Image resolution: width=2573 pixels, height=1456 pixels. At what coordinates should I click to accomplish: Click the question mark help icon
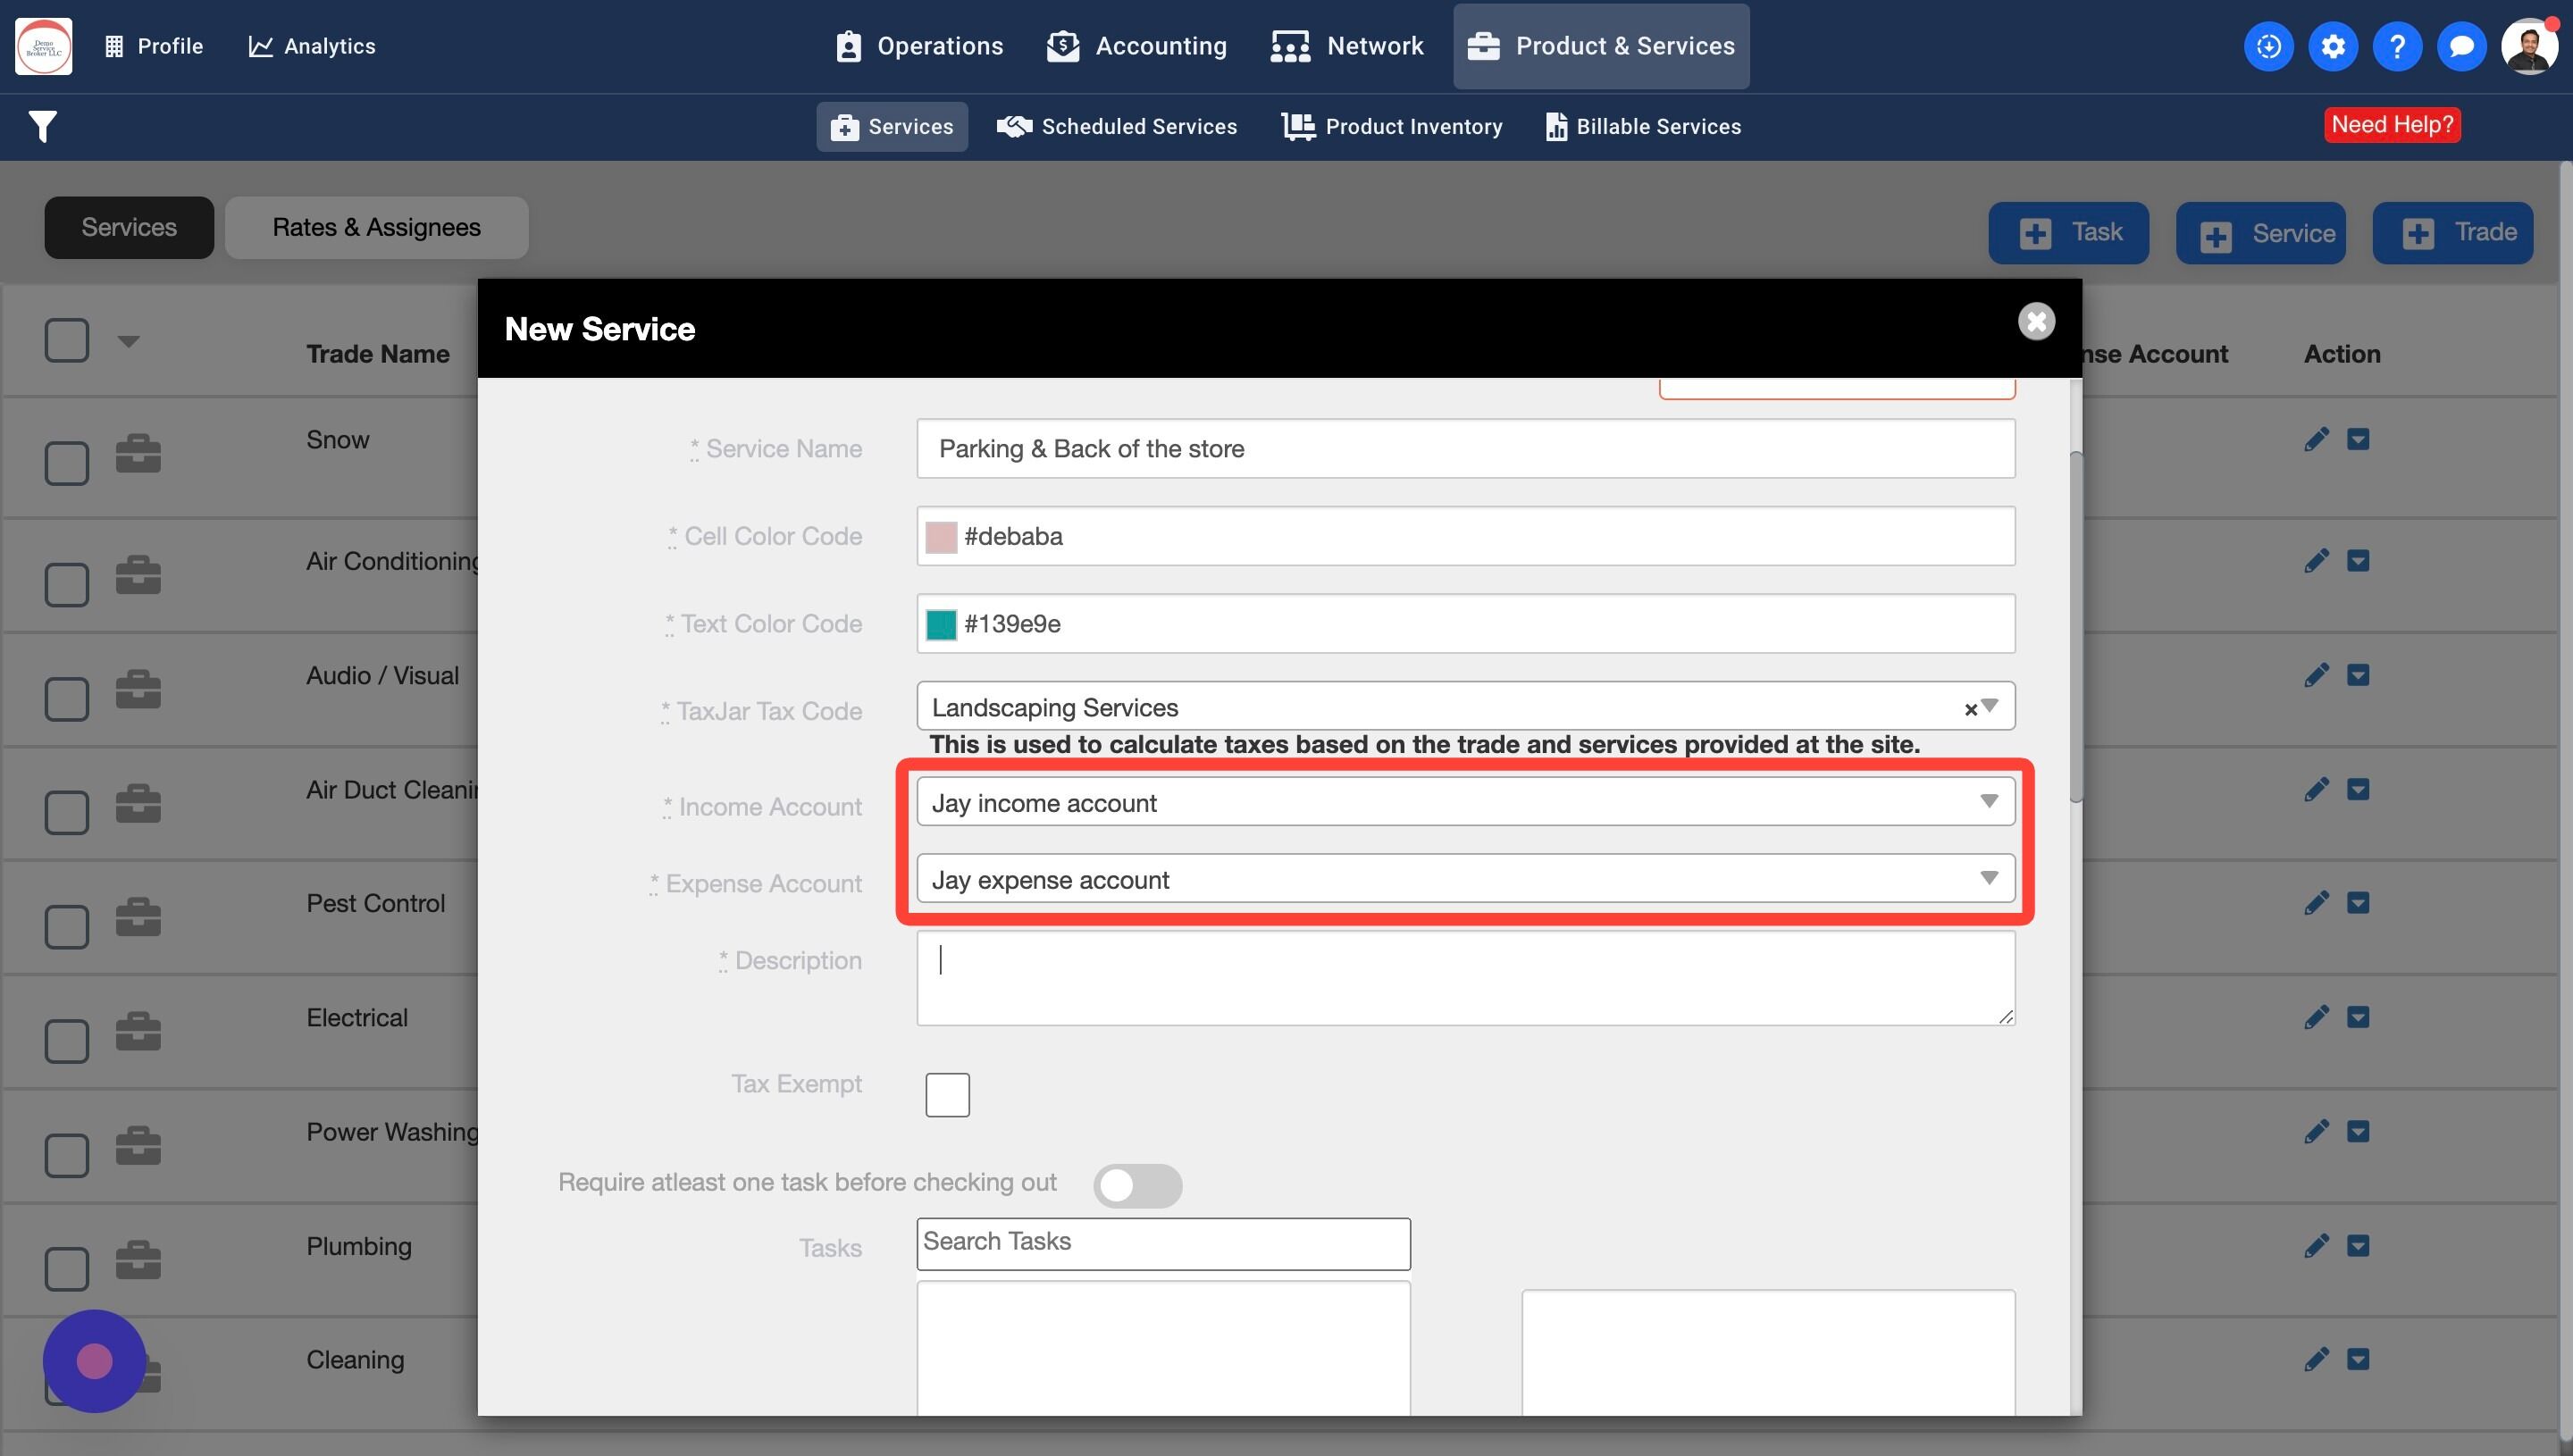pos(2397,46)
